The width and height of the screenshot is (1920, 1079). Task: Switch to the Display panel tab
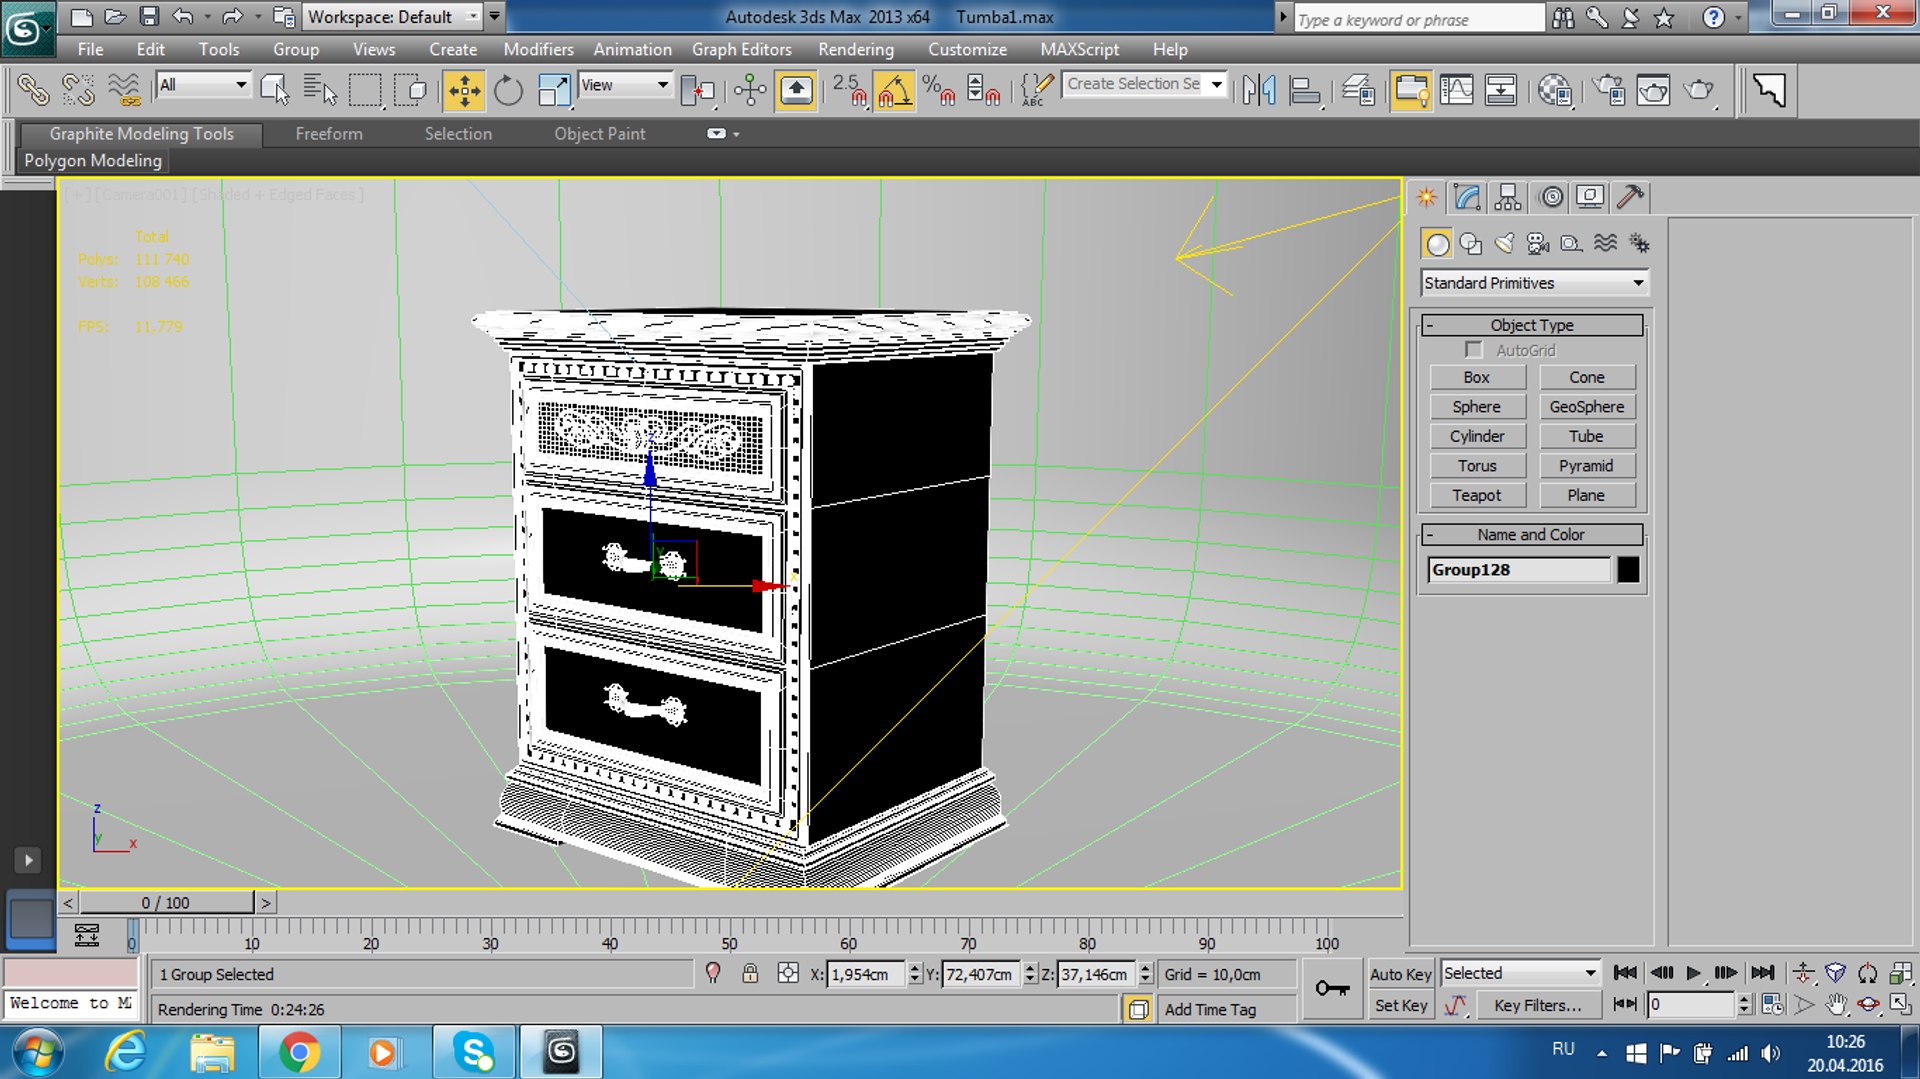point(1590,197)
